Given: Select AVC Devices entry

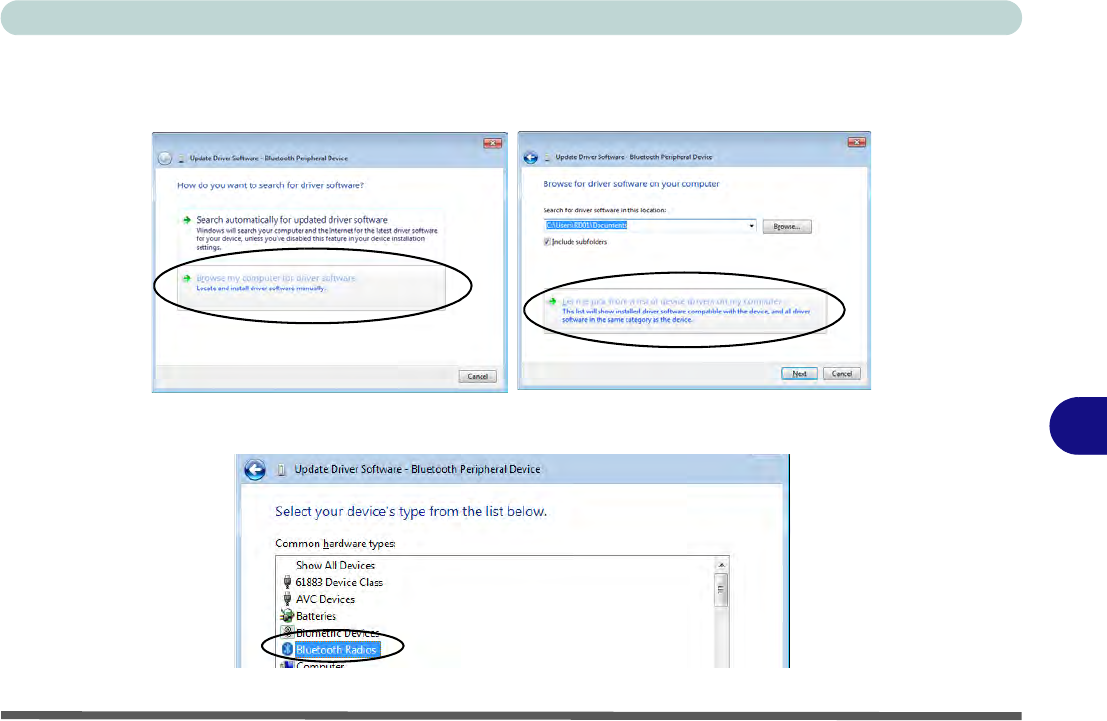Looking at the screenshot, I should tap(325, 599).
